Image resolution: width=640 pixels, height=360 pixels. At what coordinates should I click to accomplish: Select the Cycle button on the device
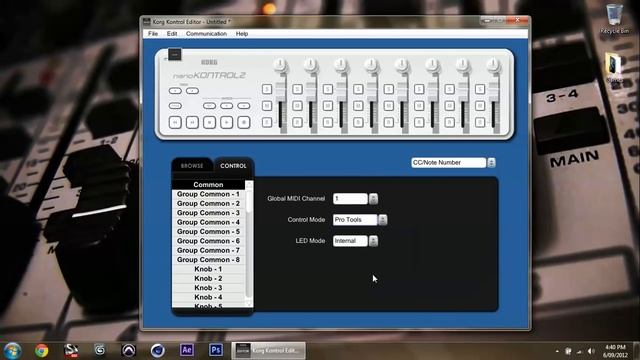175,106
